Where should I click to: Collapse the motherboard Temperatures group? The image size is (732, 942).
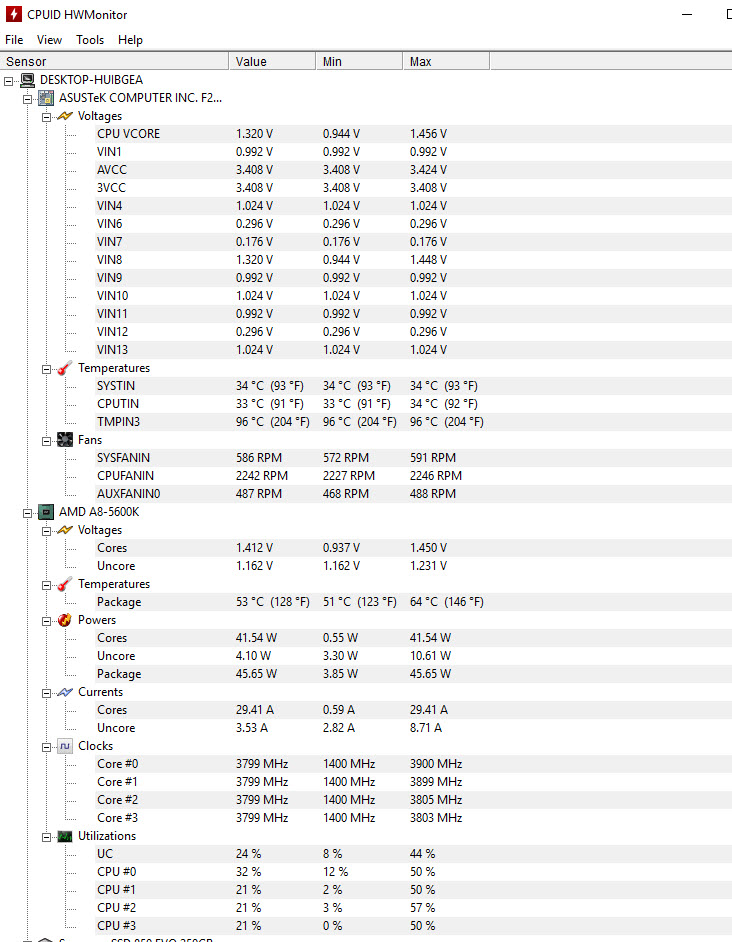click(46, 369)
